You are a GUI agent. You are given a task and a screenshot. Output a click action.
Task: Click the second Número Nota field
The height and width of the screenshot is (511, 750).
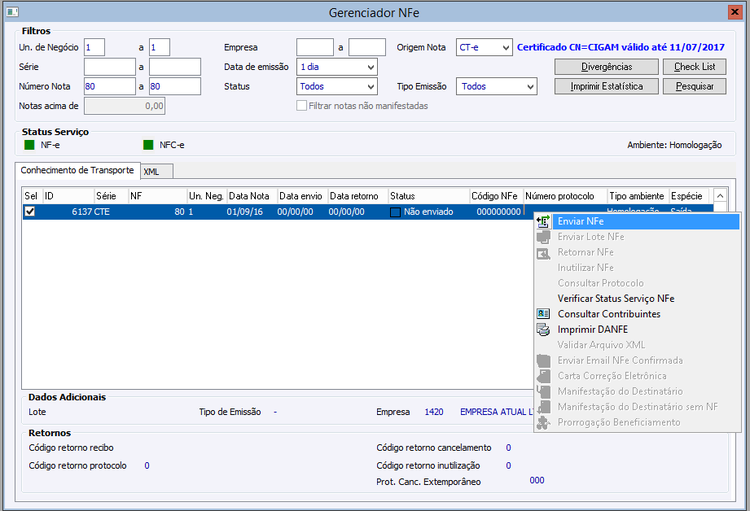click(175, 87)
